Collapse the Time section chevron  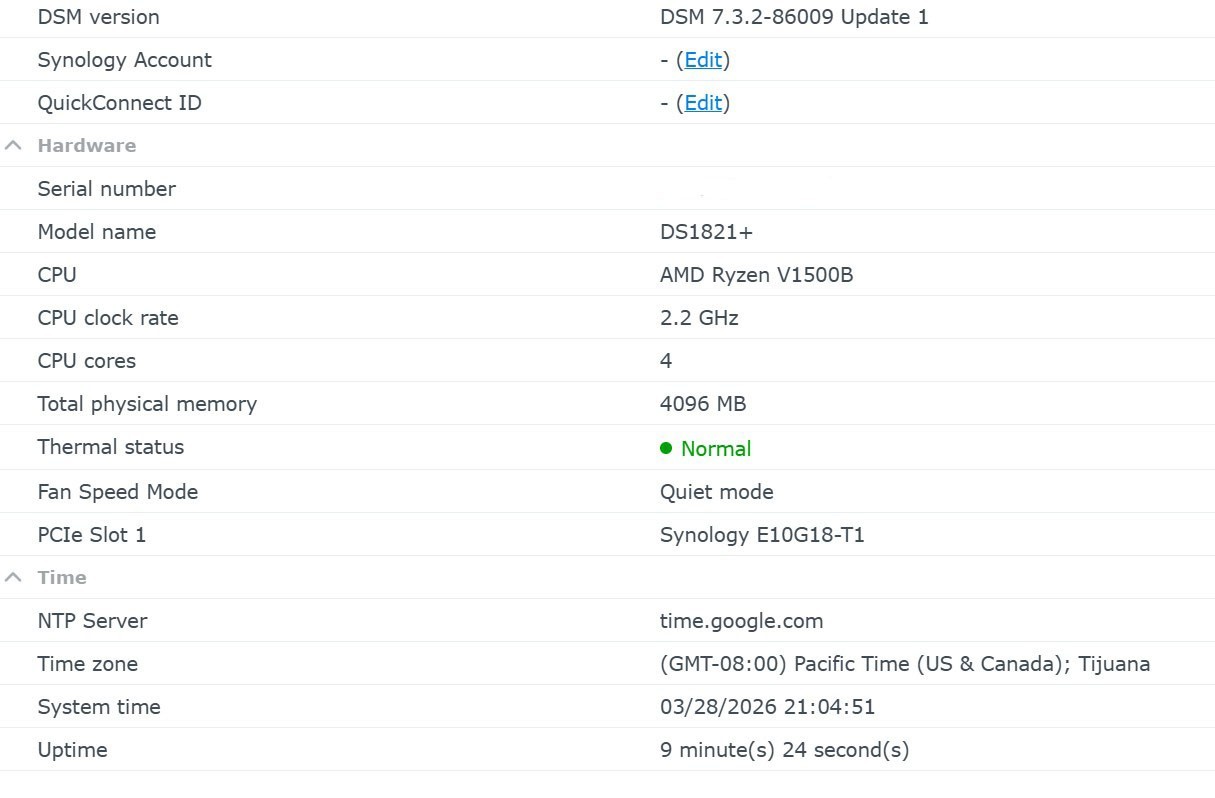click(x=14, y=578)
